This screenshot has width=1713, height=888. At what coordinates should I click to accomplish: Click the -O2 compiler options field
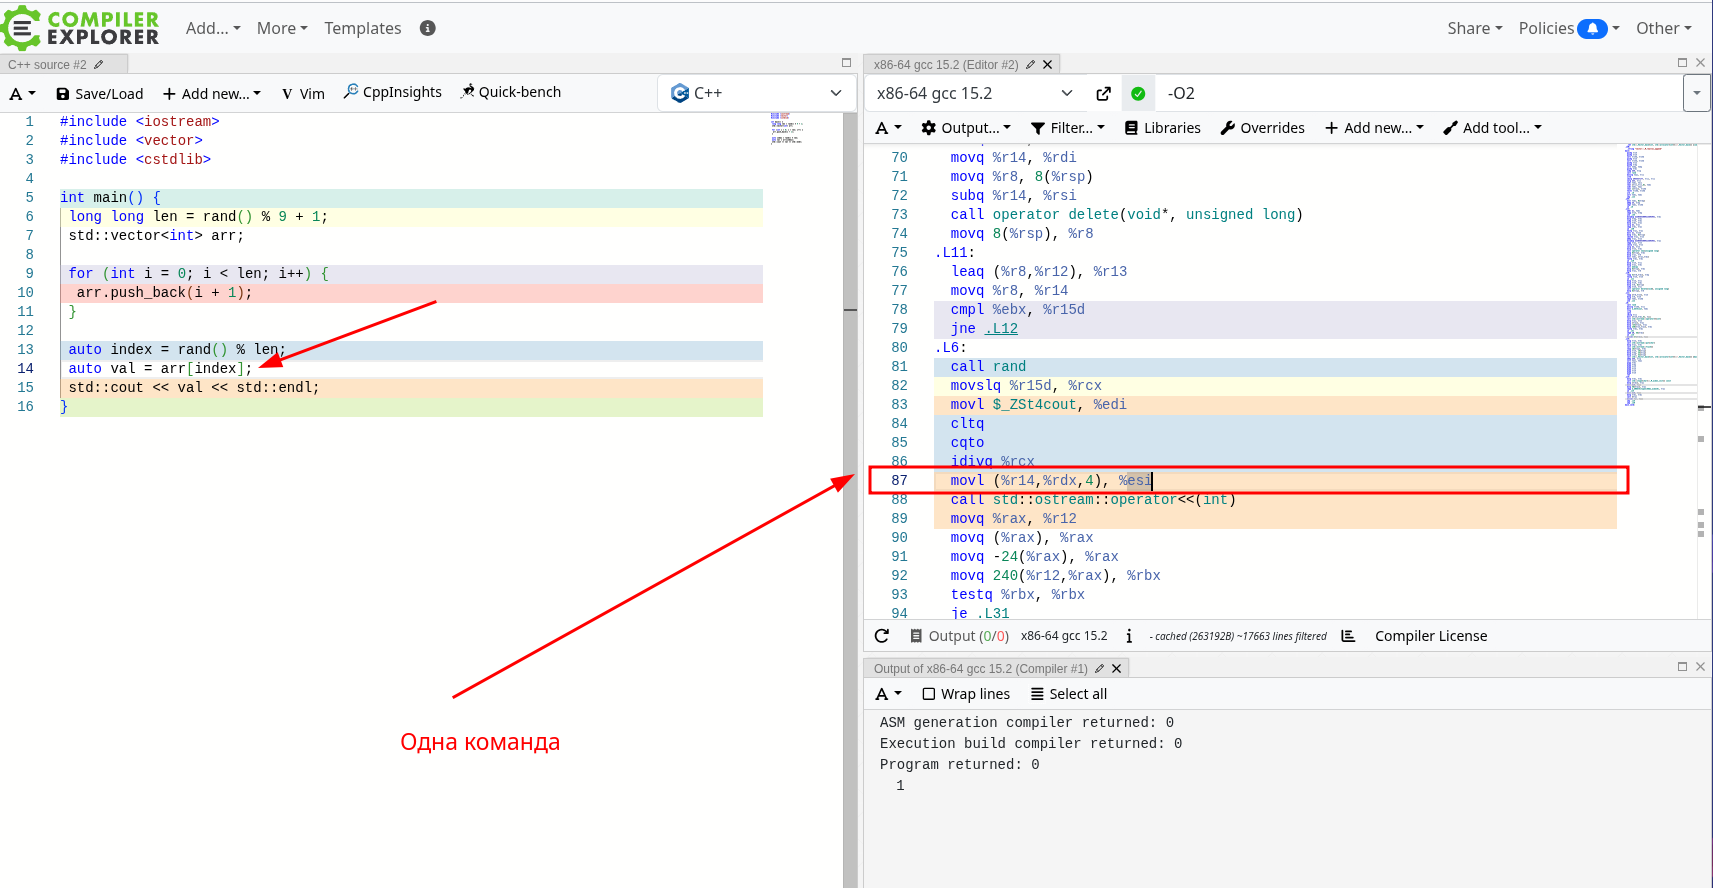pos(1420,93)
